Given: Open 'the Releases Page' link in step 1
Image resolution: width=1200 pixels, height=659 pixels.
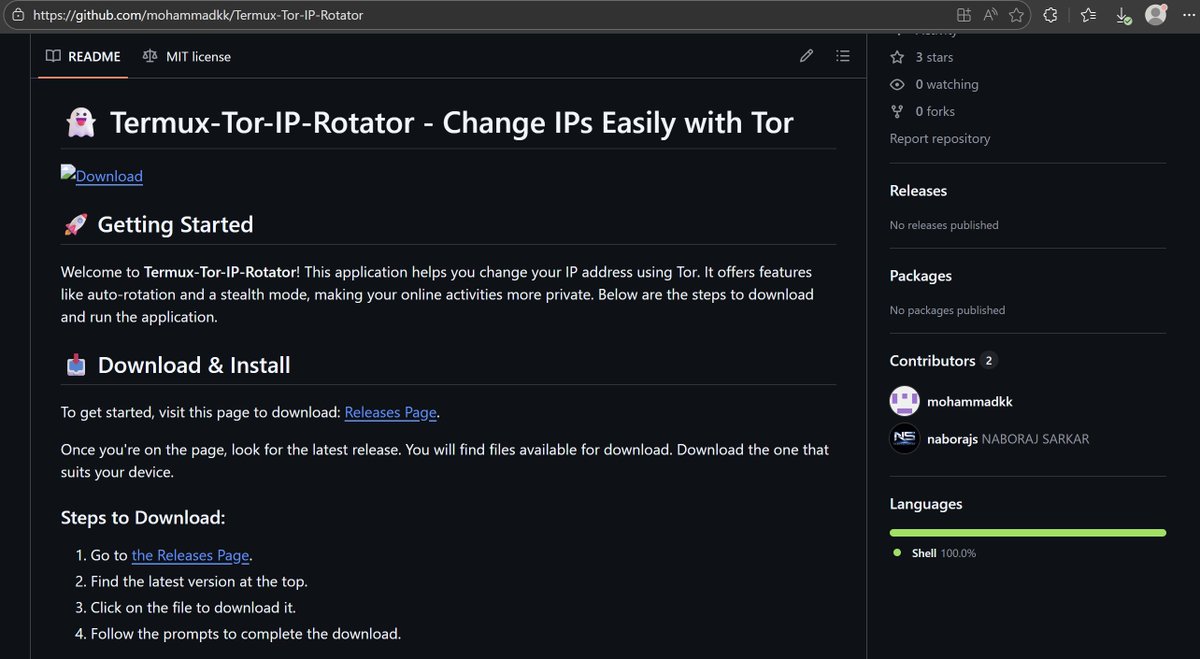Looking at the screenshot, I should 191,555.
